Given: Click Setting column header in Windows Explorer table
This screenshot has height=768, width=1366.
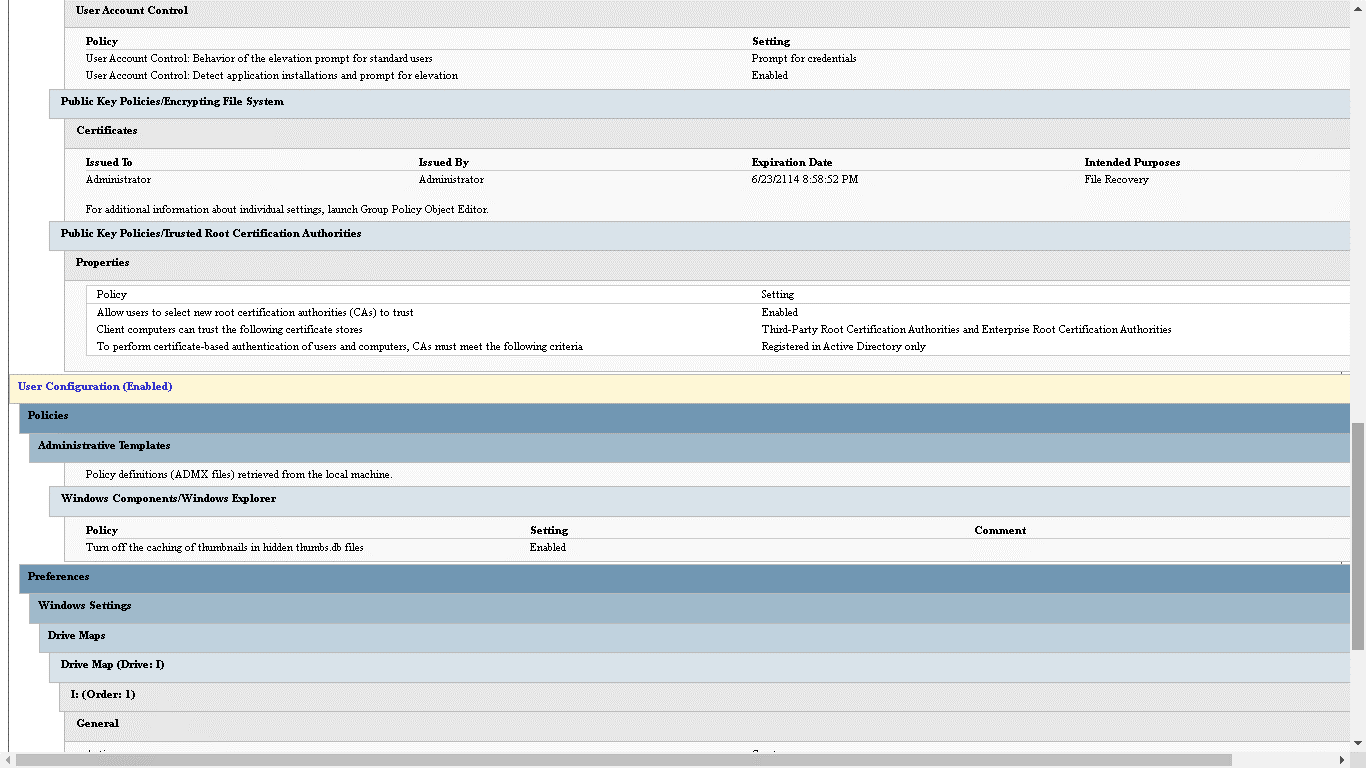Looking at the screenshot, I should pyautogui.click(x=549, y=531).
